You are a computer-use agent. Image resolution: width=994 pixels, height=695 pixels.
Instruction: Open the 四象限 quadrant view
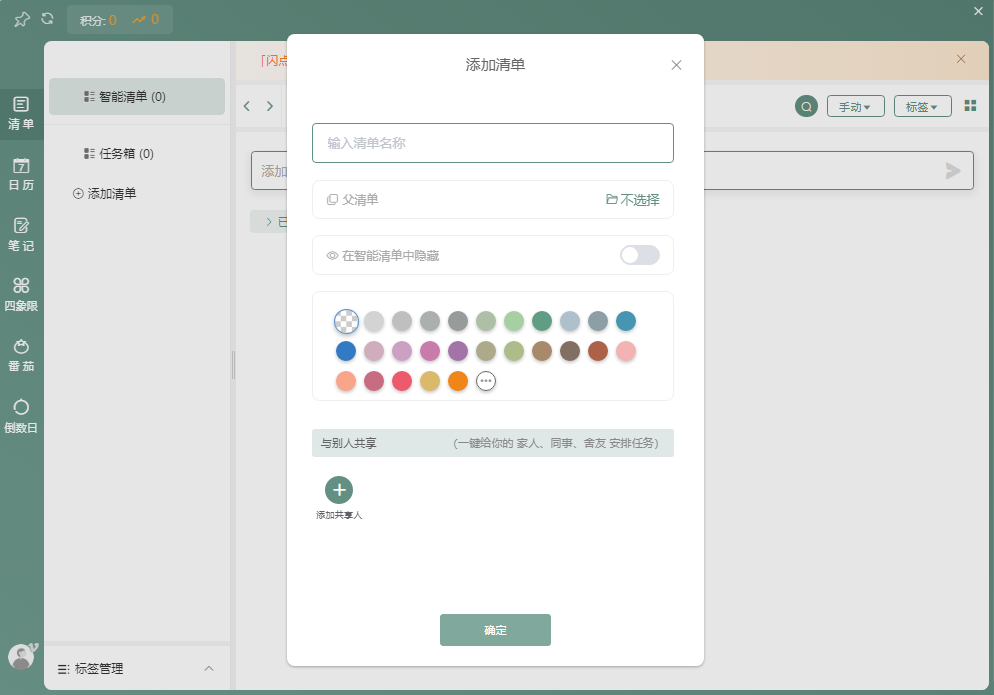[x=21, y=294]
